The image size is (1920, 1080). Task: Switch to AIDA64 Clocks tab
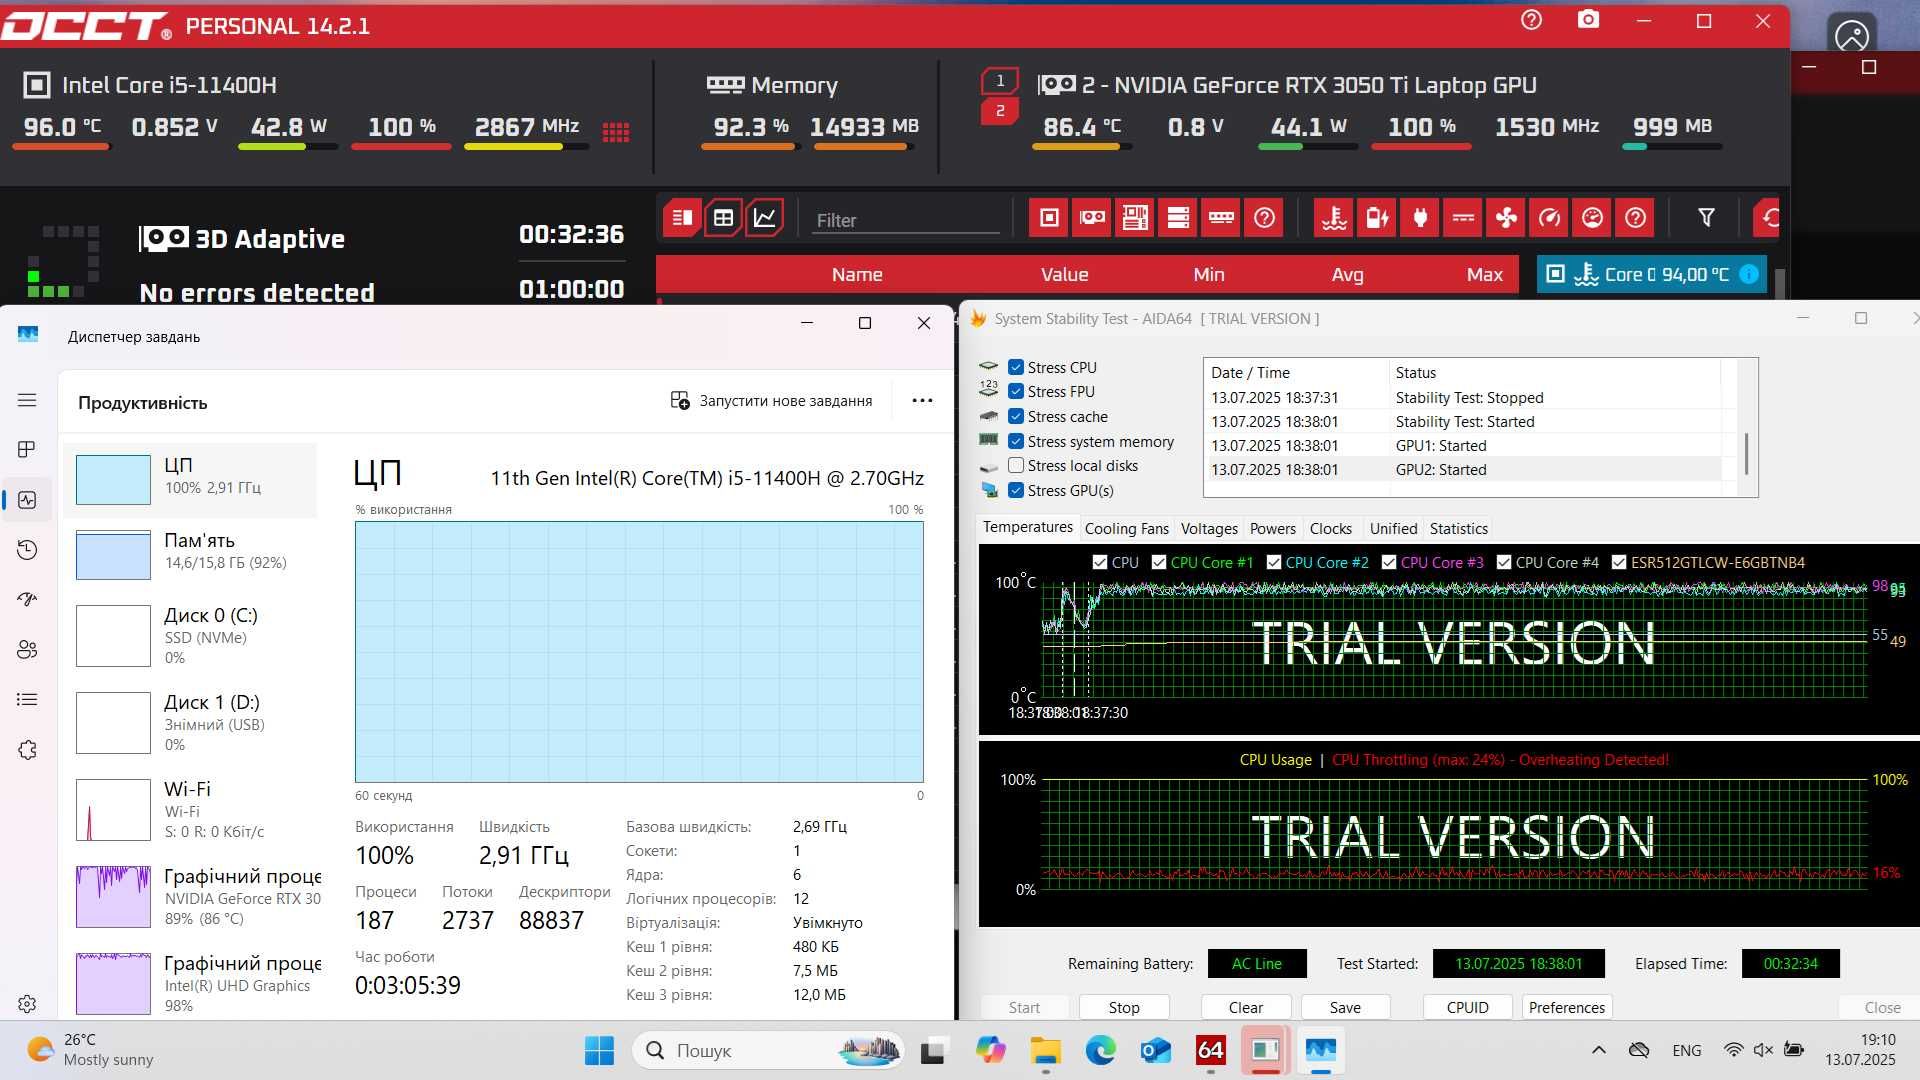point(1330,528)
